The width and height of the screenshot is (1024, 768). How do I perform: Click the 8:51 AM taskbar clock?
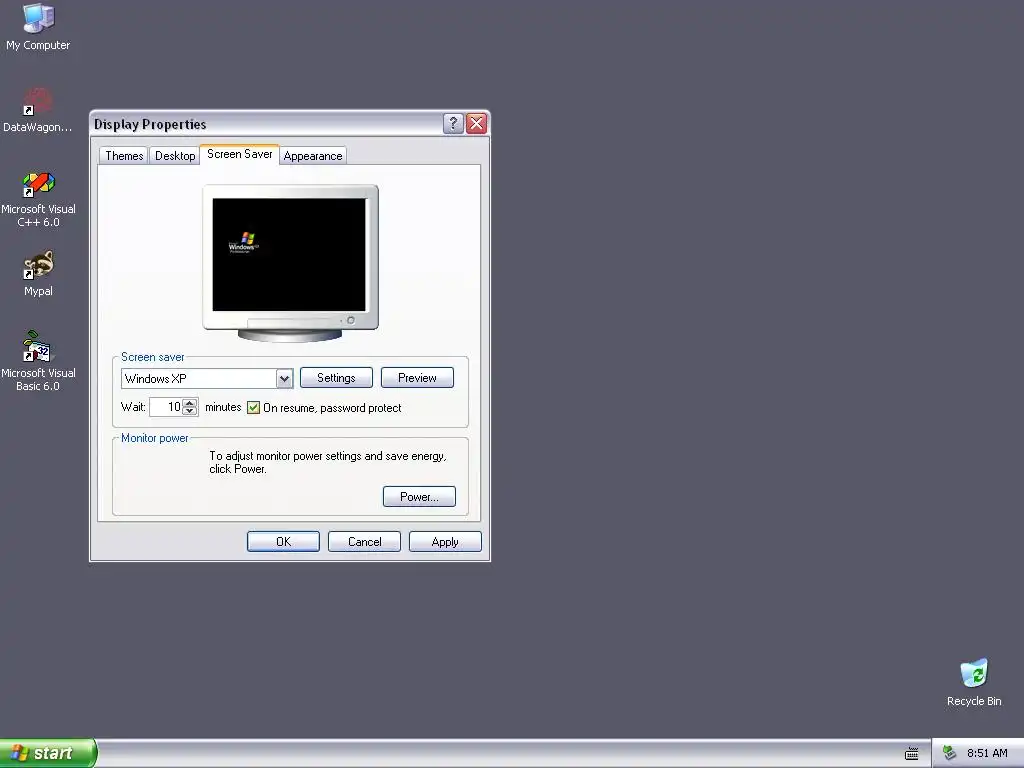point(987,753)
